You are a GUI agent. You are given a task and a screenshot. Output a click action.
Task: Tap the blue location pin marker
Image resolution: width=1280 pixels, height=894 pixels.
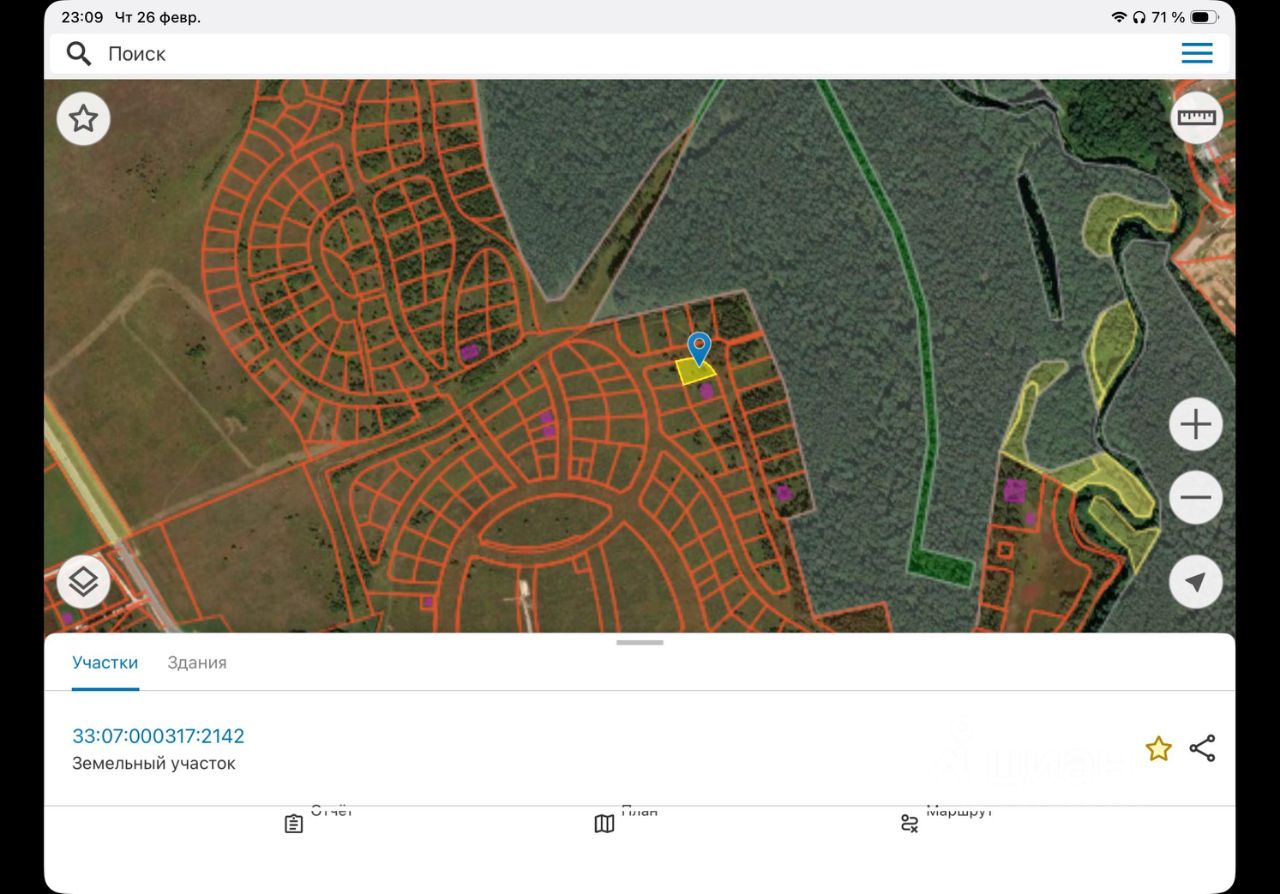coord(699,349)
